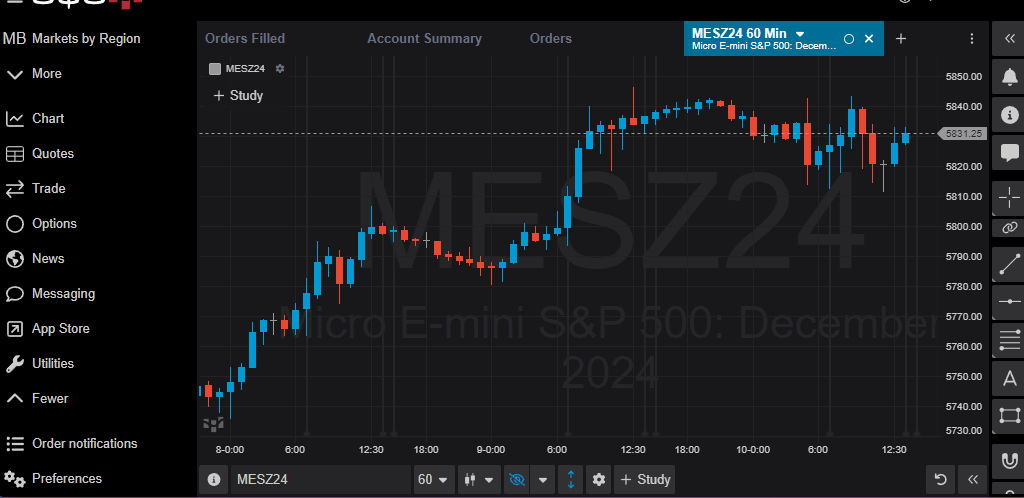The height and width of the screenshot is (498, 1024).
Task: Select the text annotation tool
Action: [1009, 378]
